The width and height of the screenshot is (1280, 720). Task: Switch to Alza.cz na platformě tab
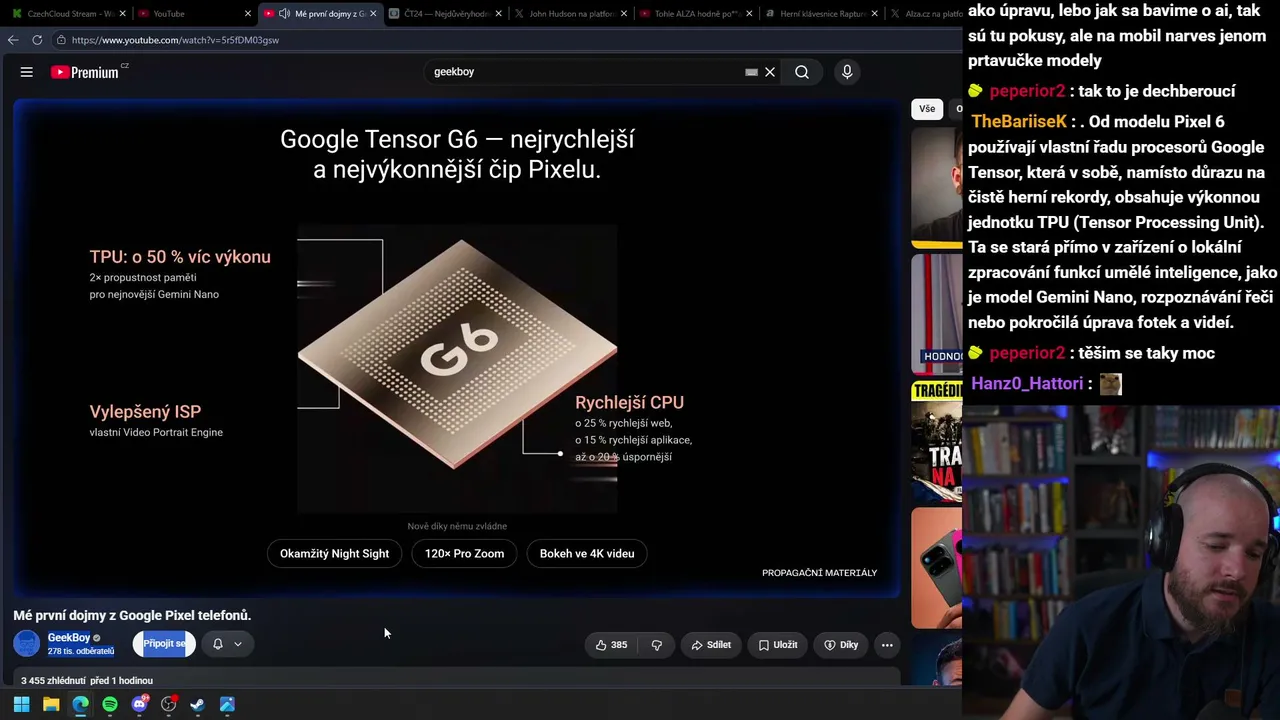(x=925, y=14)
